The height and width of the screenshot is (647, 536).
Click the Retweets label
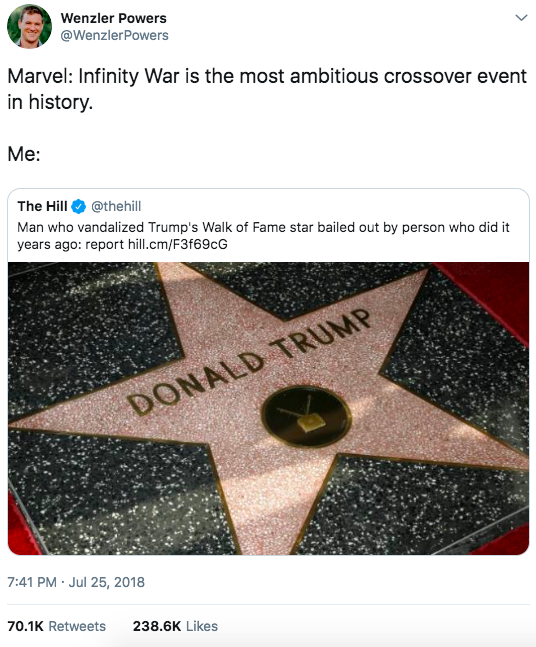pyautogui.click(x=77, y=626)
